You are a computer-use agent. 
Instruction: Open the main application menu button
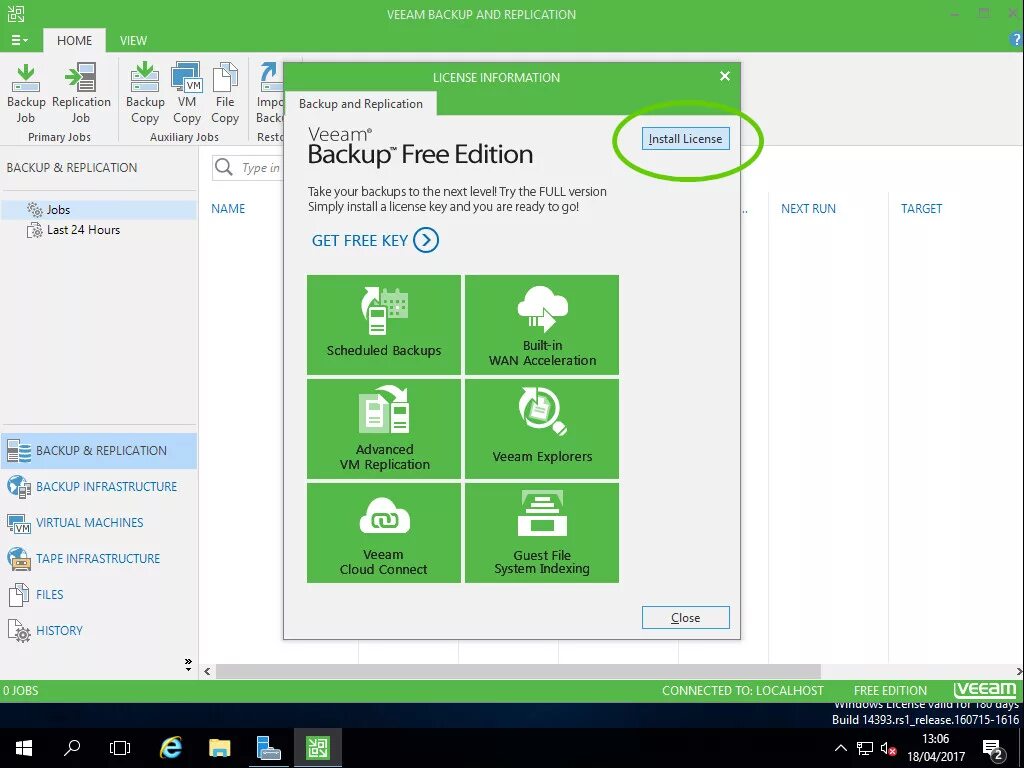(20, 40)
